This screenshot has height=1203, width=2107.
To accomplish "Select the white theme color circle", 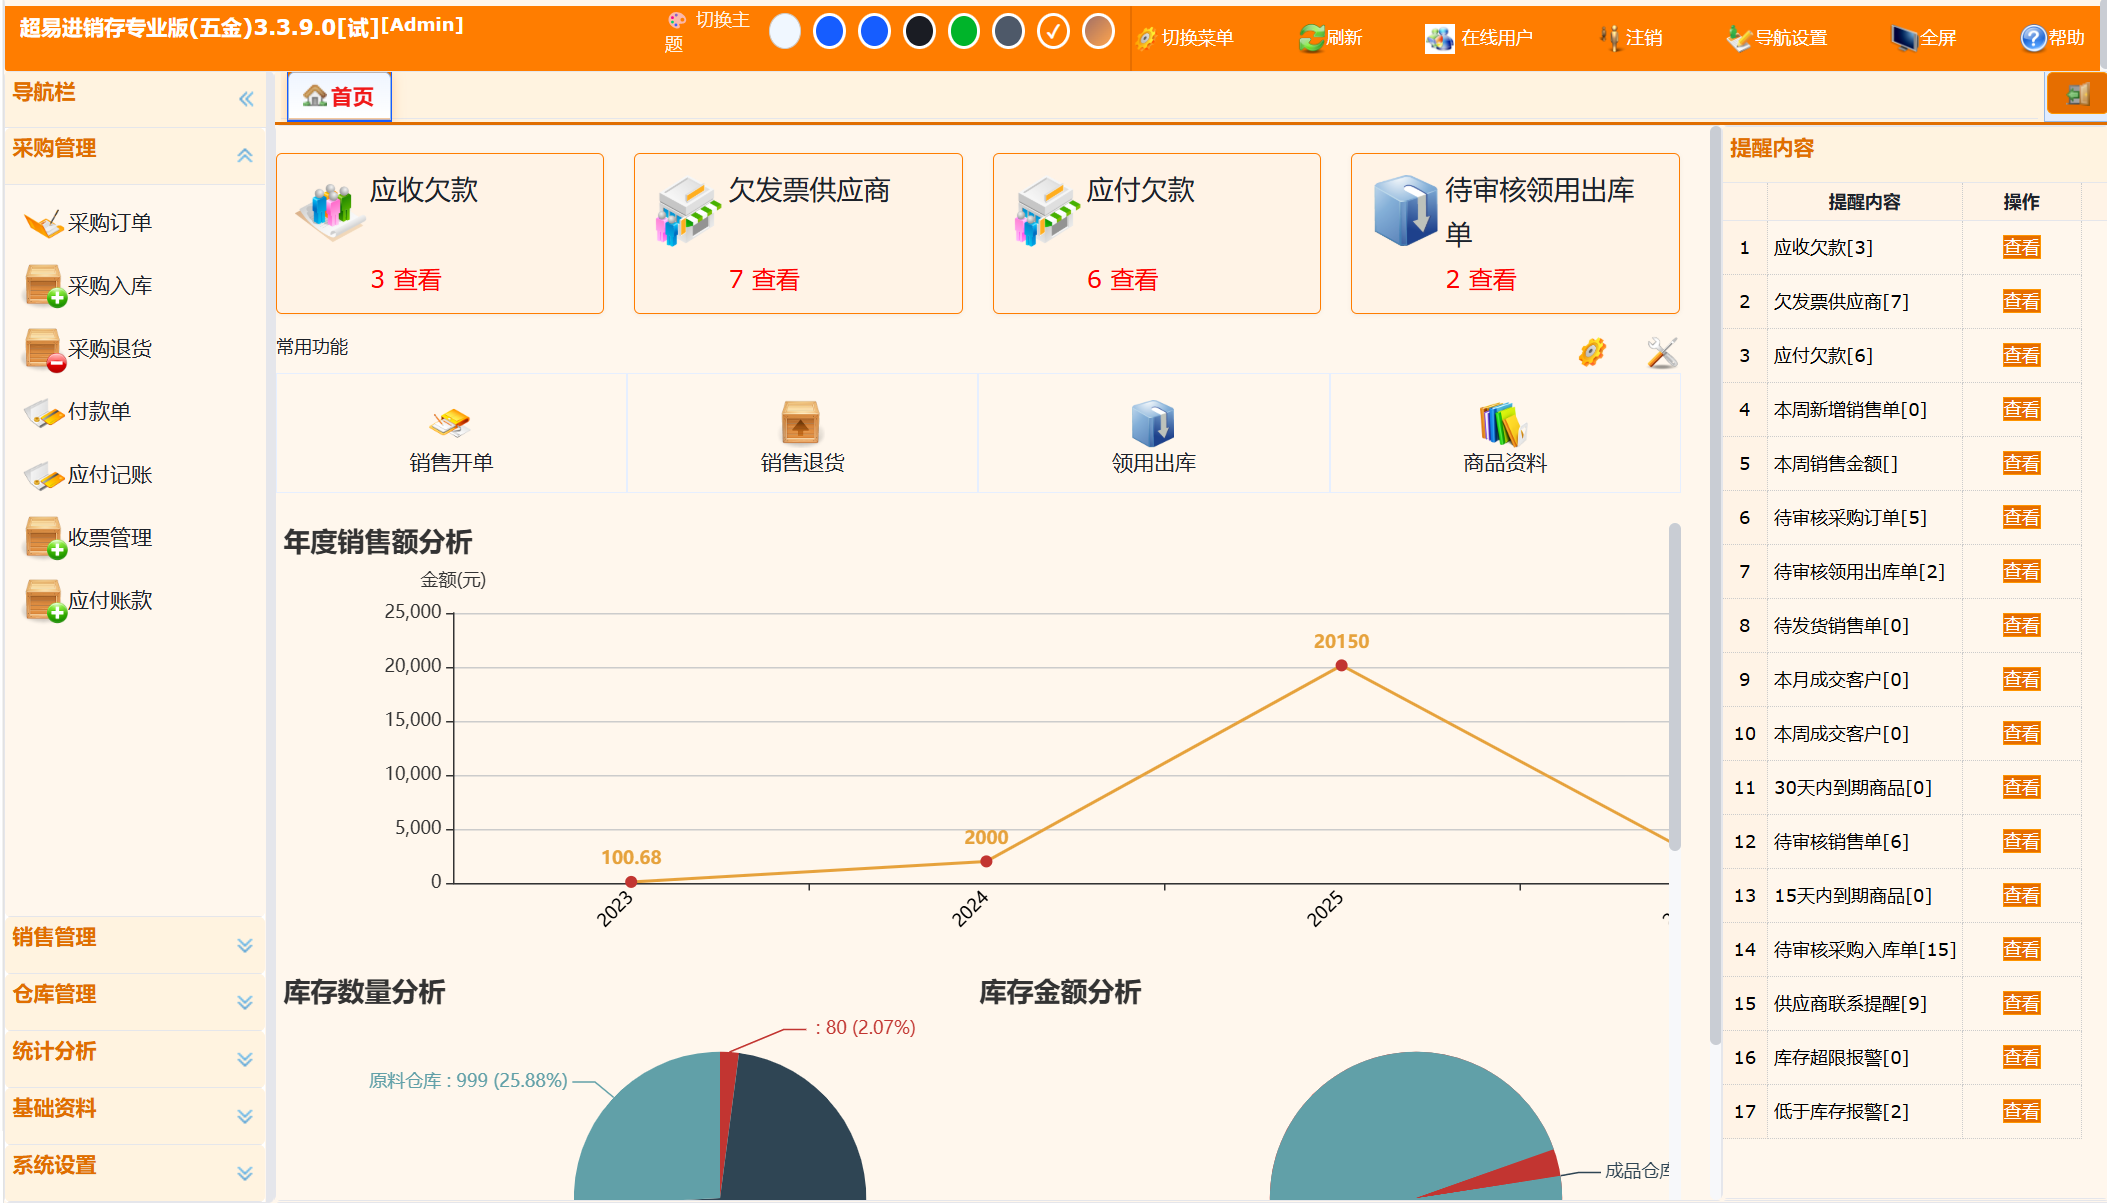I will point(785,31).
